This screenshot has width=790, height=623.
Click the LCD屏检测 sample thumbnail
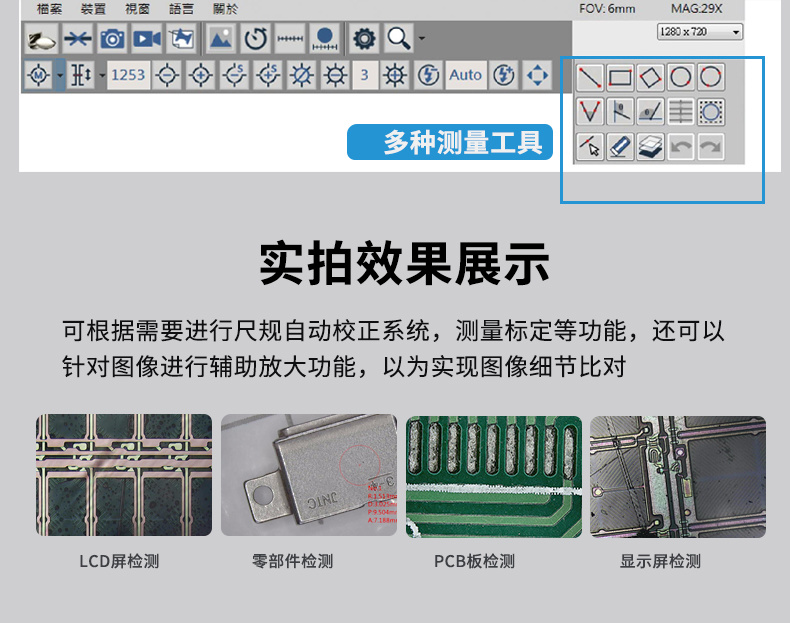coord(124,475)
